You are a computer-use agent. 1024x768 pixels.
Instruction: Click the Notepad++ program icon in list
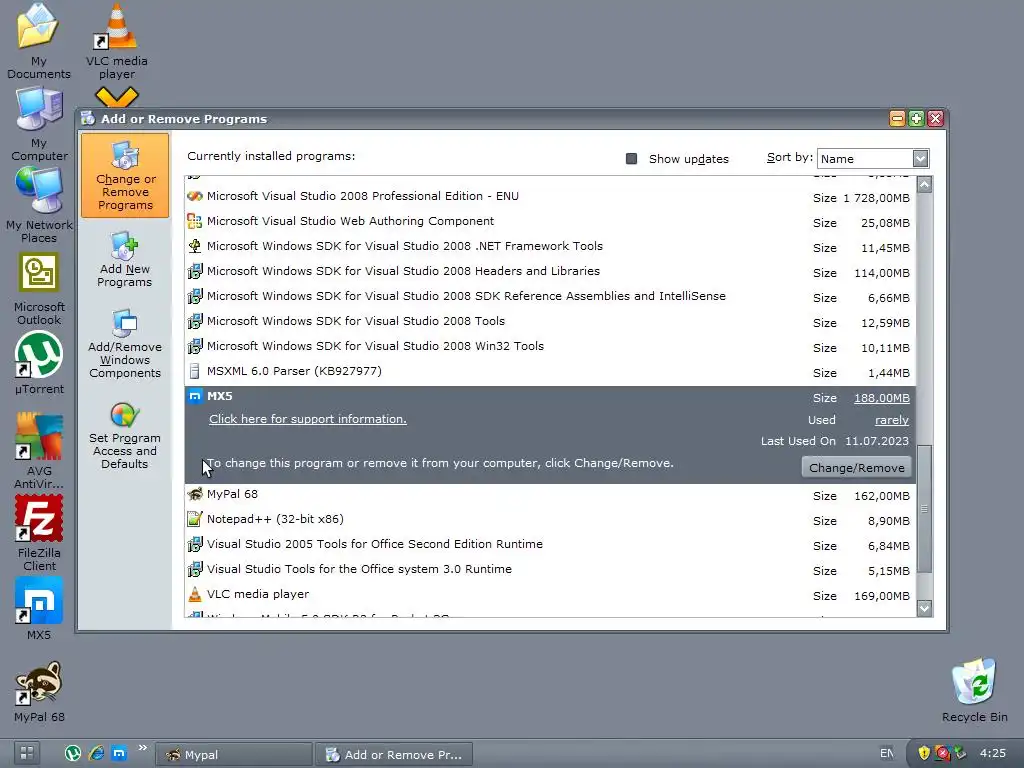[195, 519]
